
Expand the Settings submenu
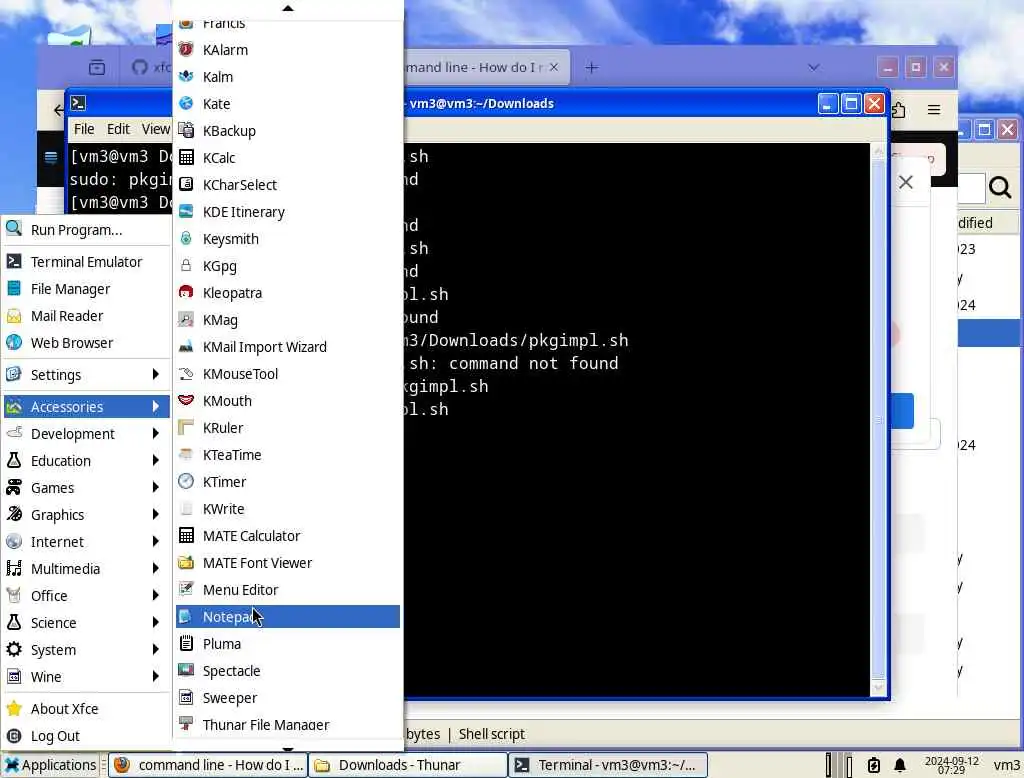(x=86, y=374)
